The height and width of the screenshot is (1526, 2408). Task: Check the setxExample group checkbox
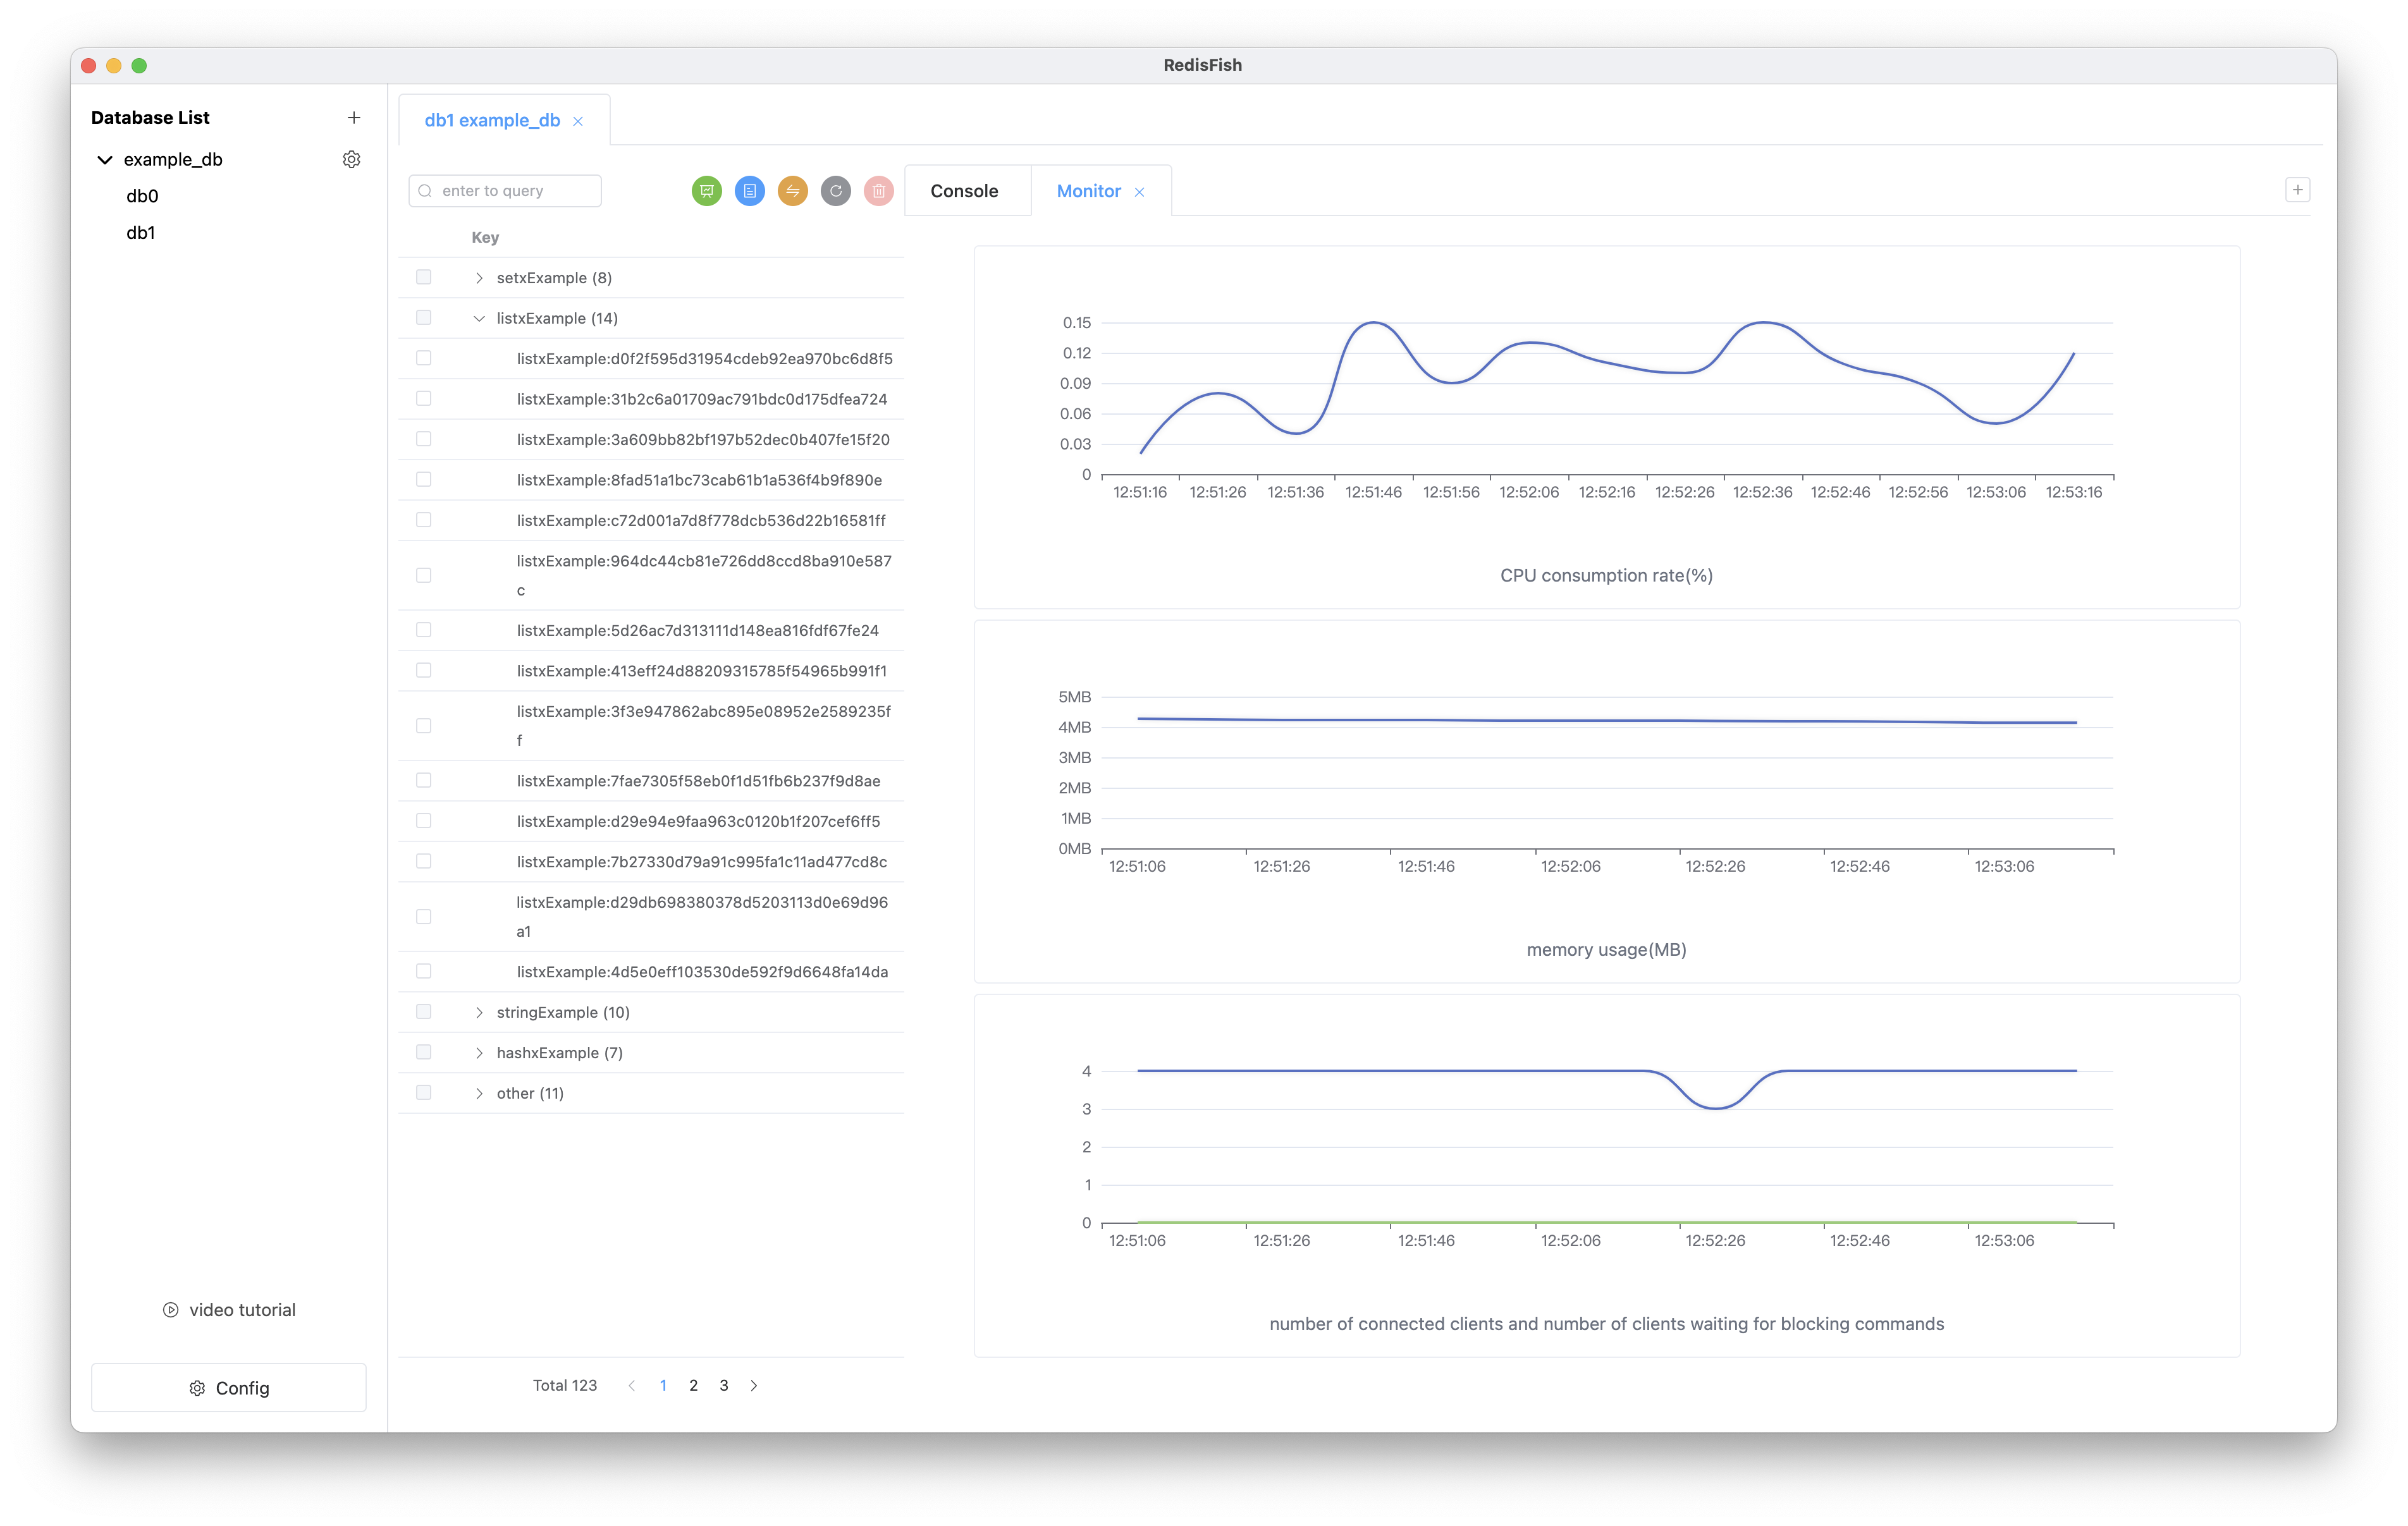click(424, 277)
